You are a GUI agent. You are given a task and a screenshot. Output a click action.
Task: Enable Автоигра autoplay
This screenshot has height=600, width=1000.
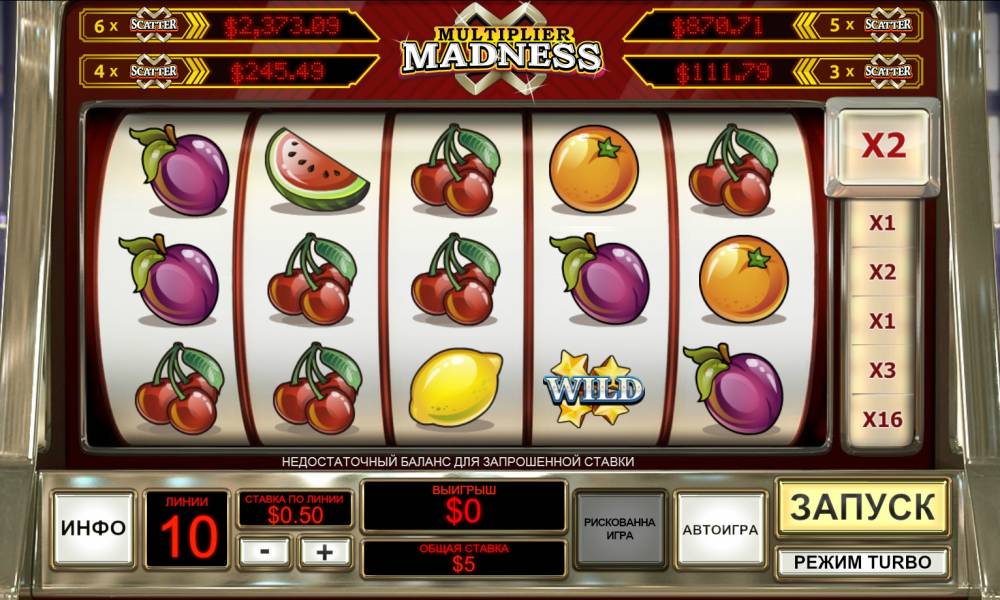point(721,529)
